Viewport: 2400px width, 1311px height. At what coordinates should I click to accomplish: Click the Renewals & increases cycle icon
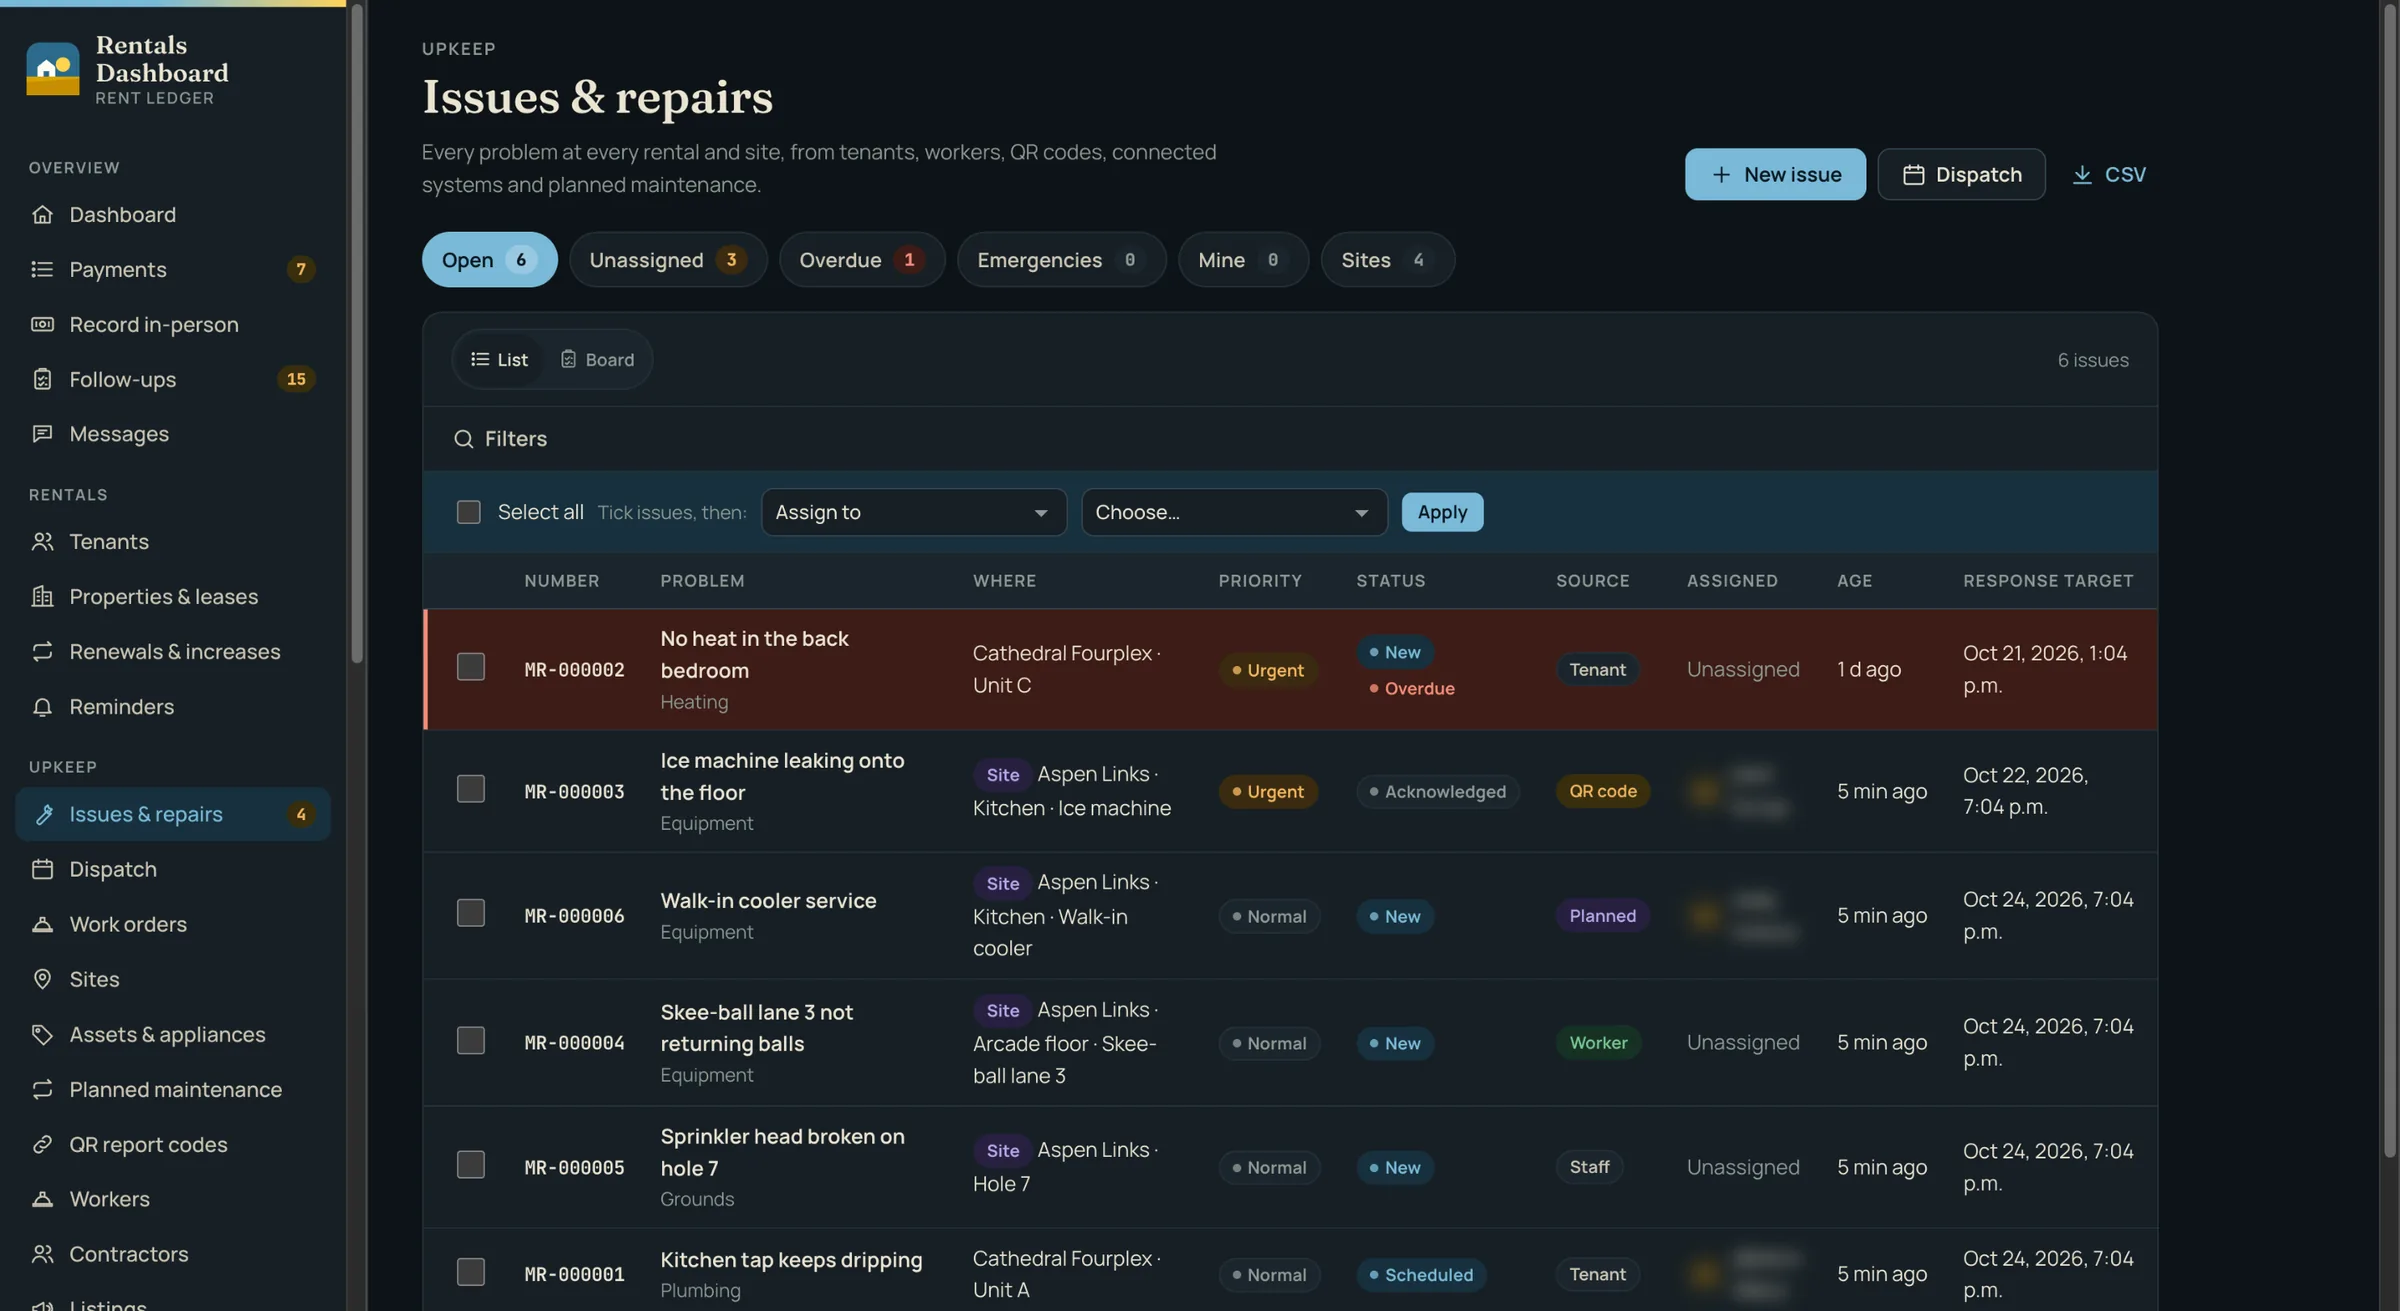(x=42, y=651)
